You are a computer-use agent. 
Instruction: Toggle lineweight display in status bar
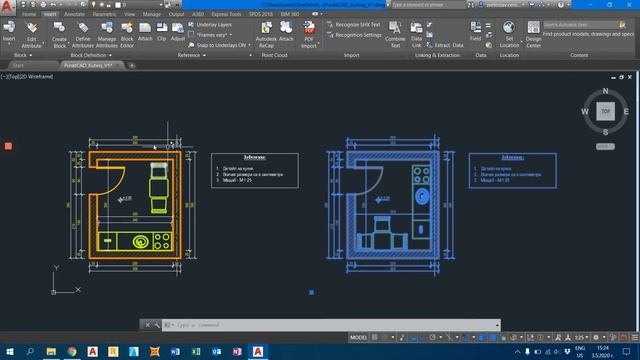click(x=482, y=338)
